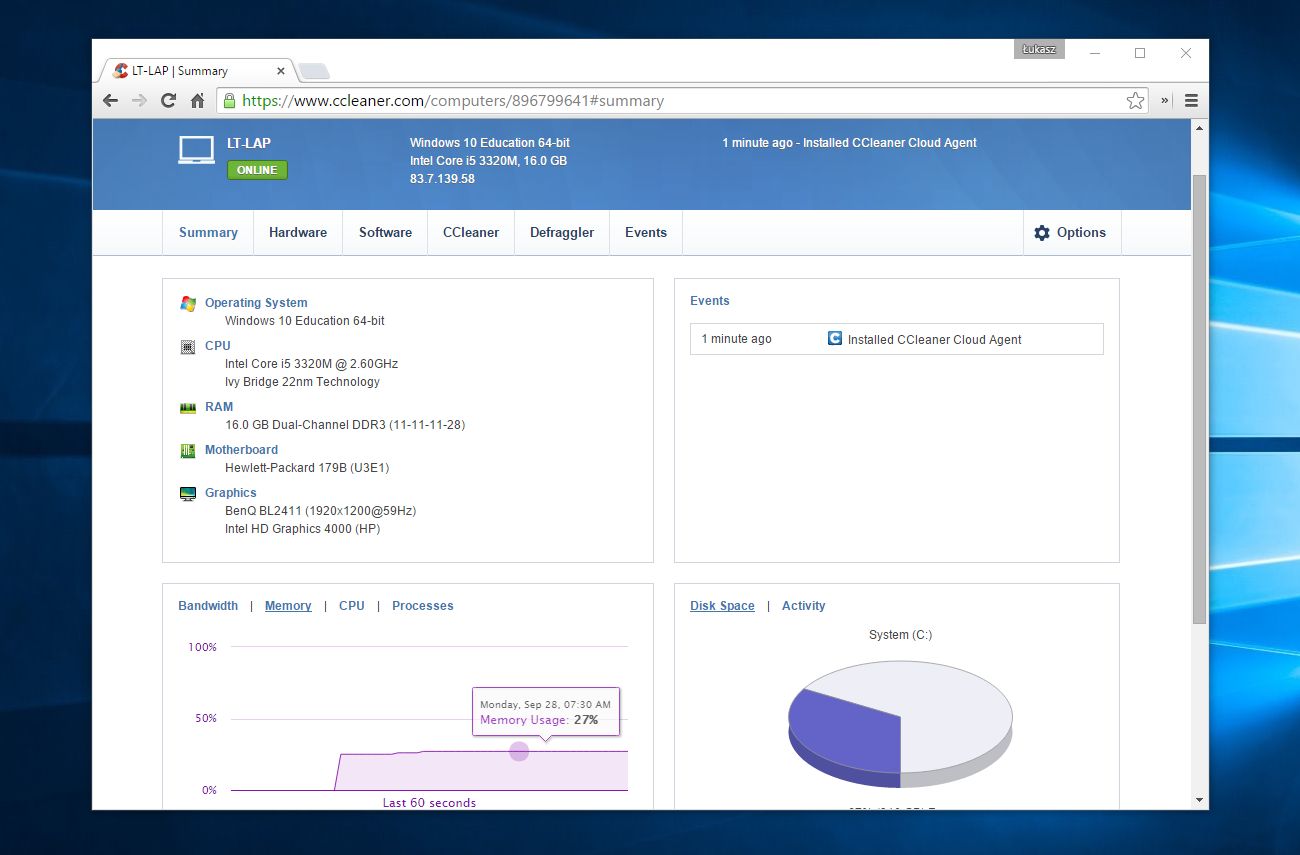This screenshot has height=855, width=1300.
Task: Click the CPU chip icon in summary
Action: pos(188,346)
